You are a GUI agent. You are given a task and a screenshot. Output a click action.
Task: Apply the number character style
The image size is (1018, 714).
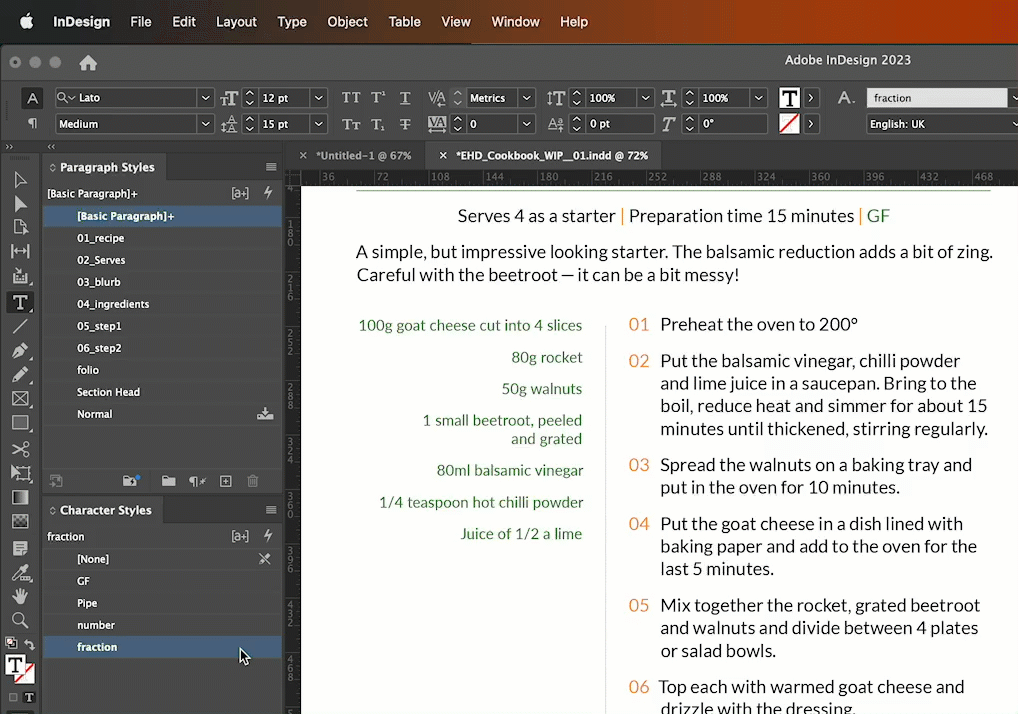(x=96, y=625)
